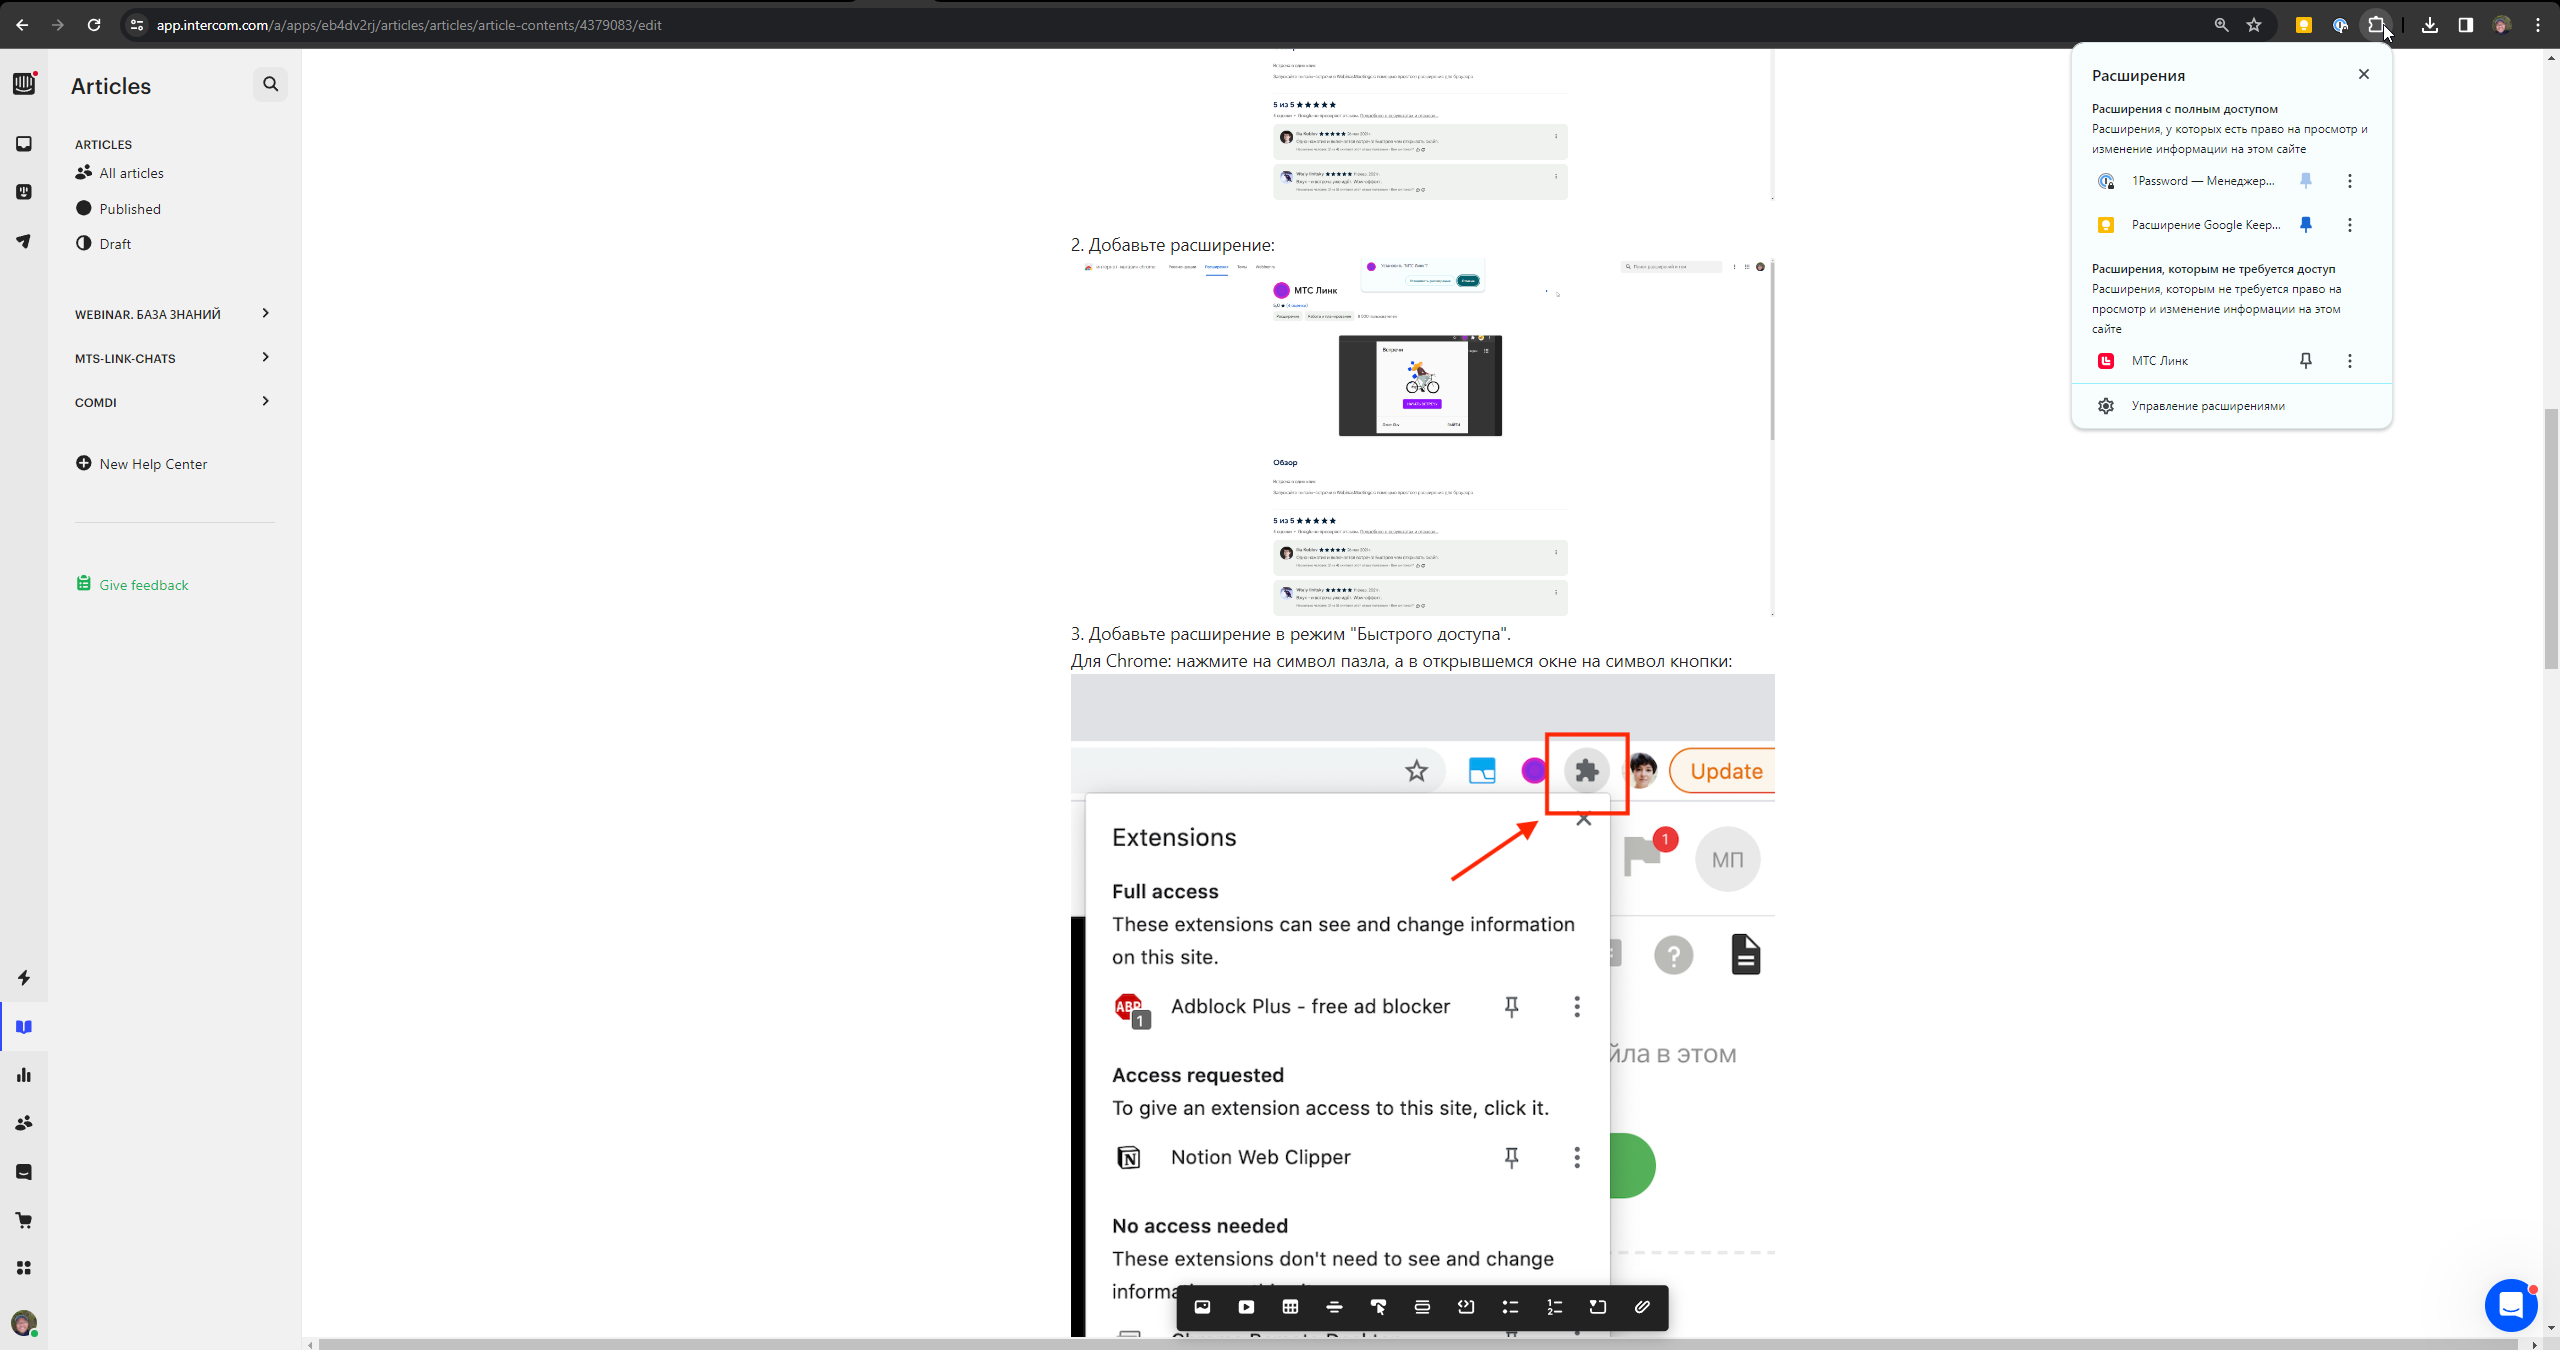Insert image using editor toolbar icon
Screen dimensions: 2560x1350
1202,1307
